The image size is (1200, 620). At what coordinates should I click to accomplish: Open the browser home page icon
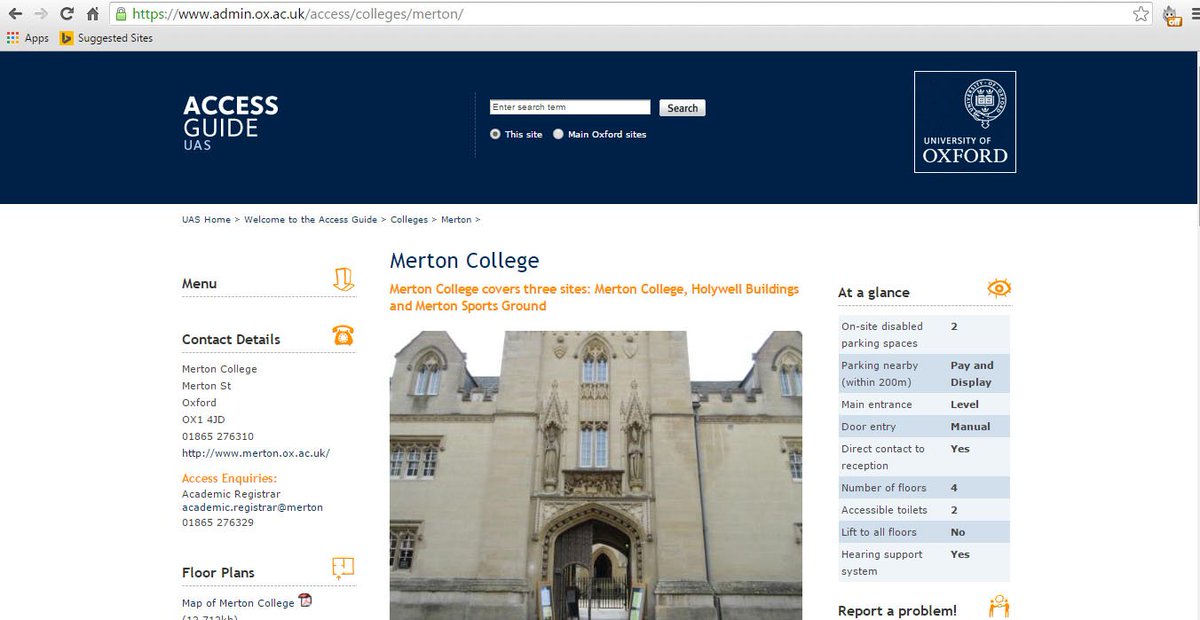coord(92,14)
